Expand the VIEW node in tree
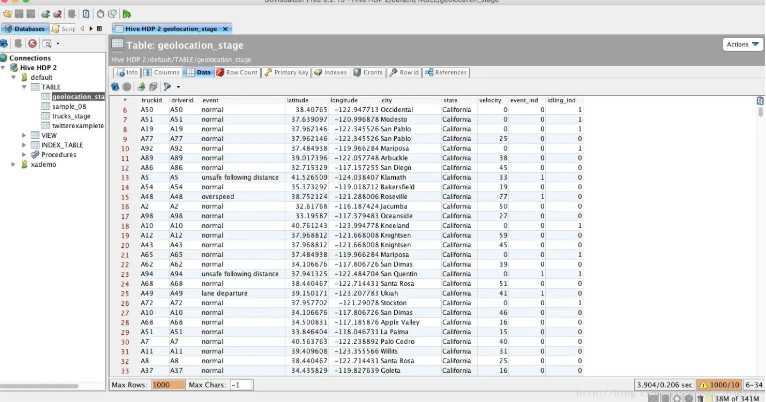The image size is (766, 402). [24, 135]
